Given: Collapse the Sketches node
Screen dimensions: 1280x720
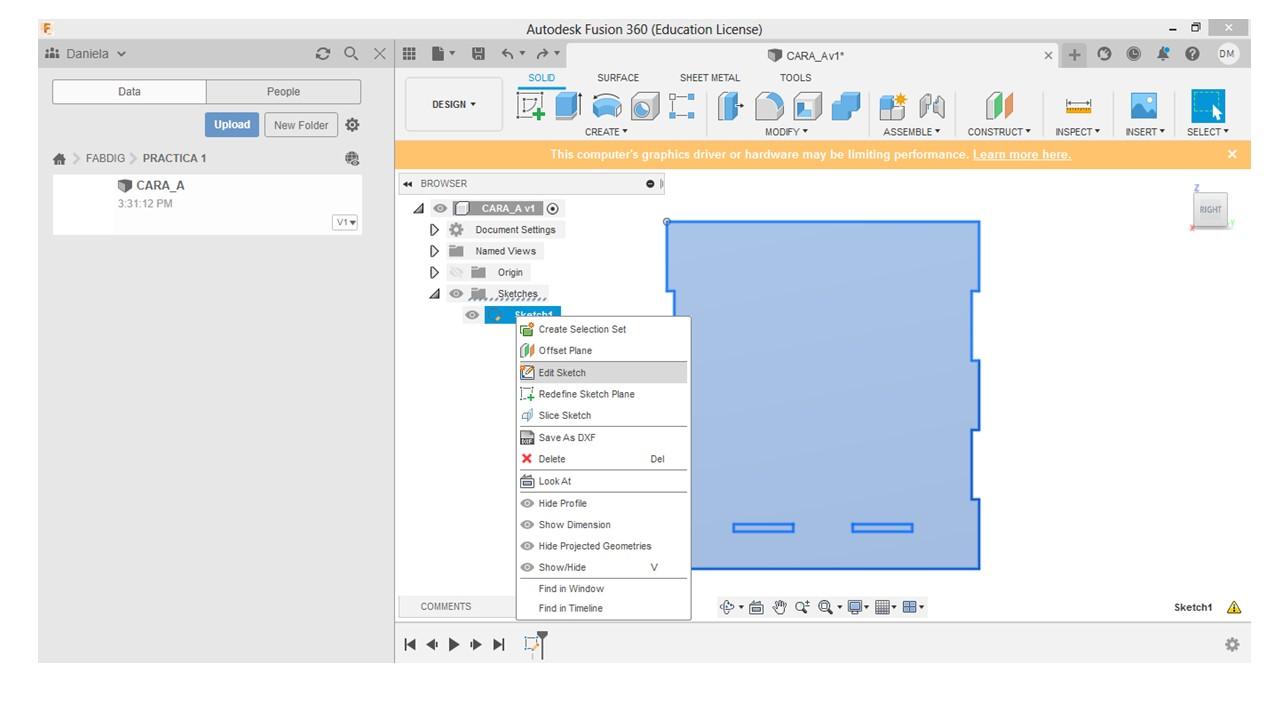Looking at the screenshot, I should click(434, 294).
